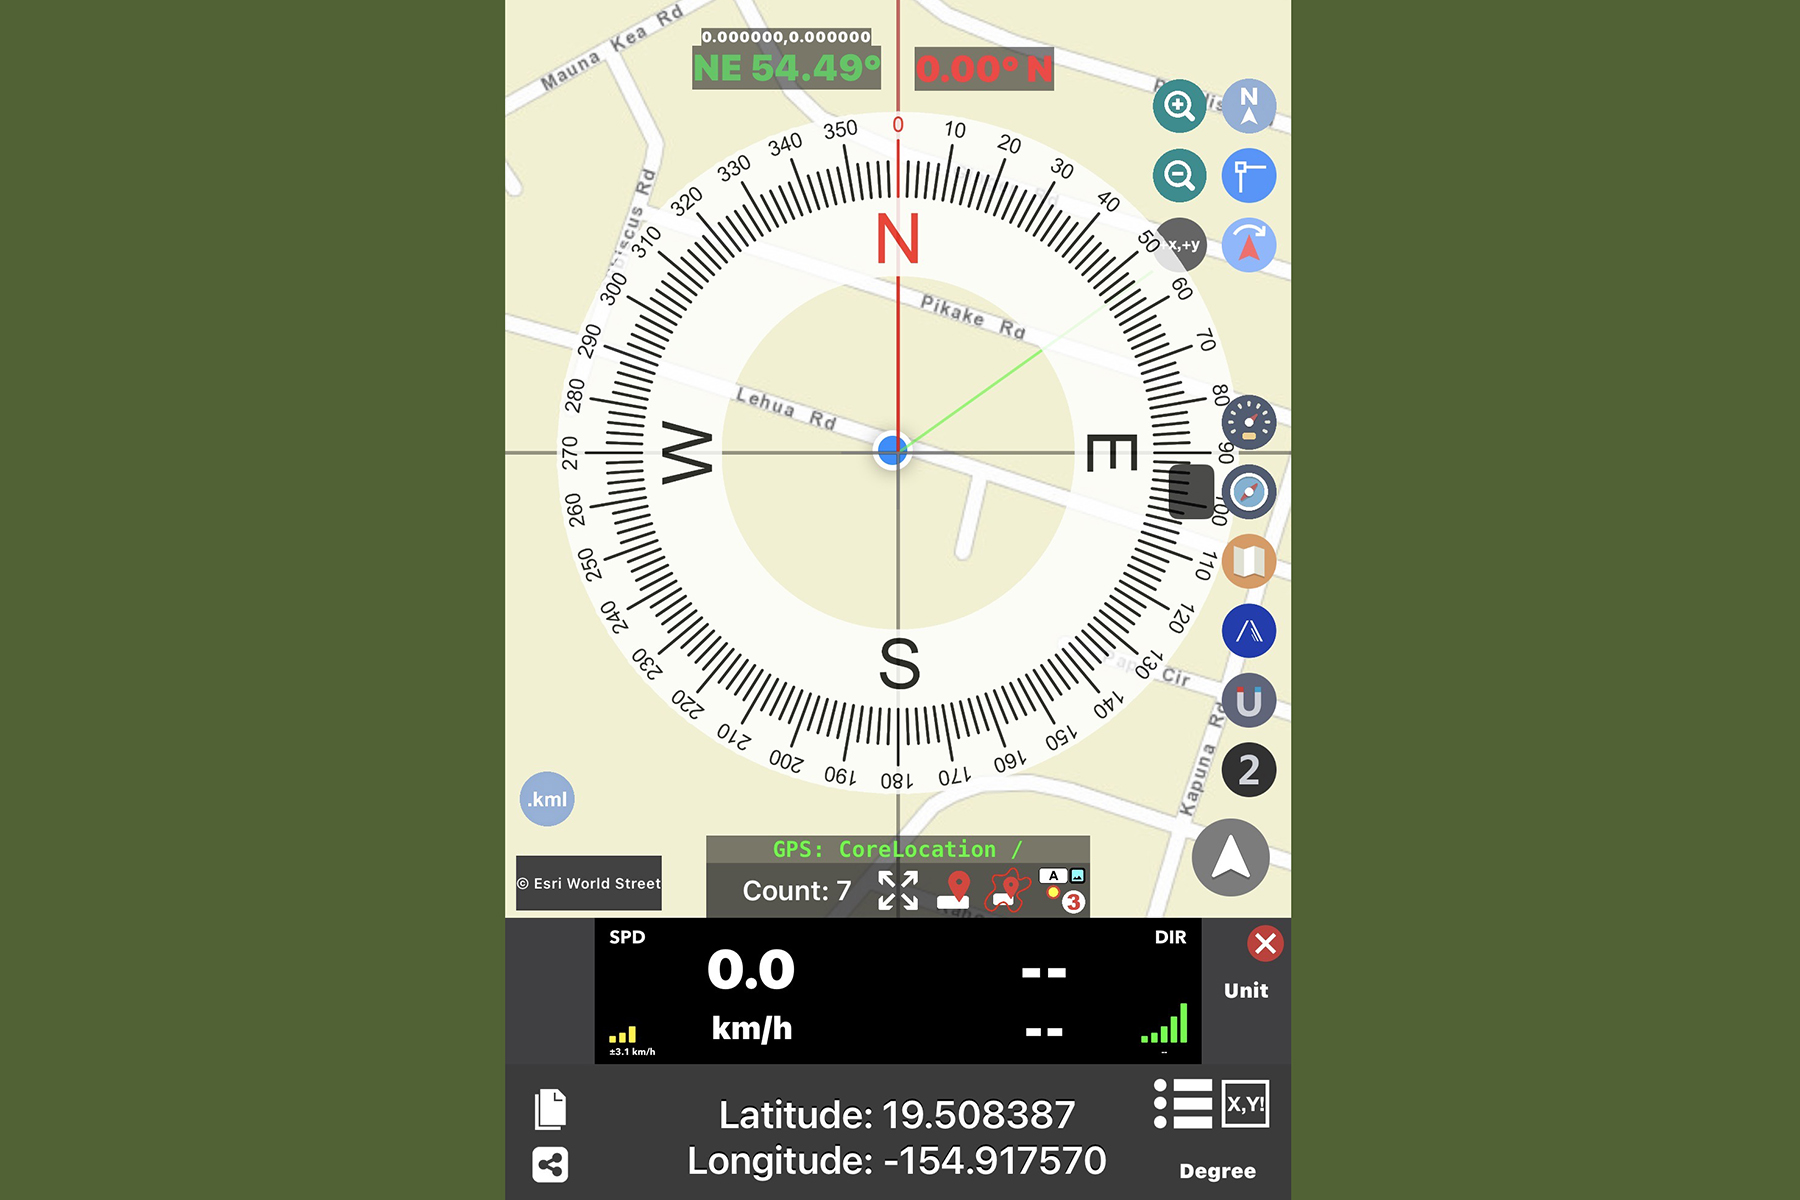Tap the north-up orientation icon

1249,106
